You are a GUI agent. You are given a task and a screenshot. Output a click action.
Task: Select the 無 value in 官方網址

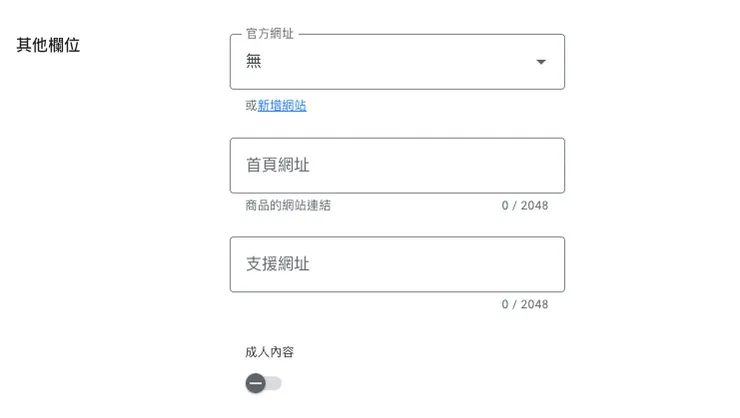(254, 62)
